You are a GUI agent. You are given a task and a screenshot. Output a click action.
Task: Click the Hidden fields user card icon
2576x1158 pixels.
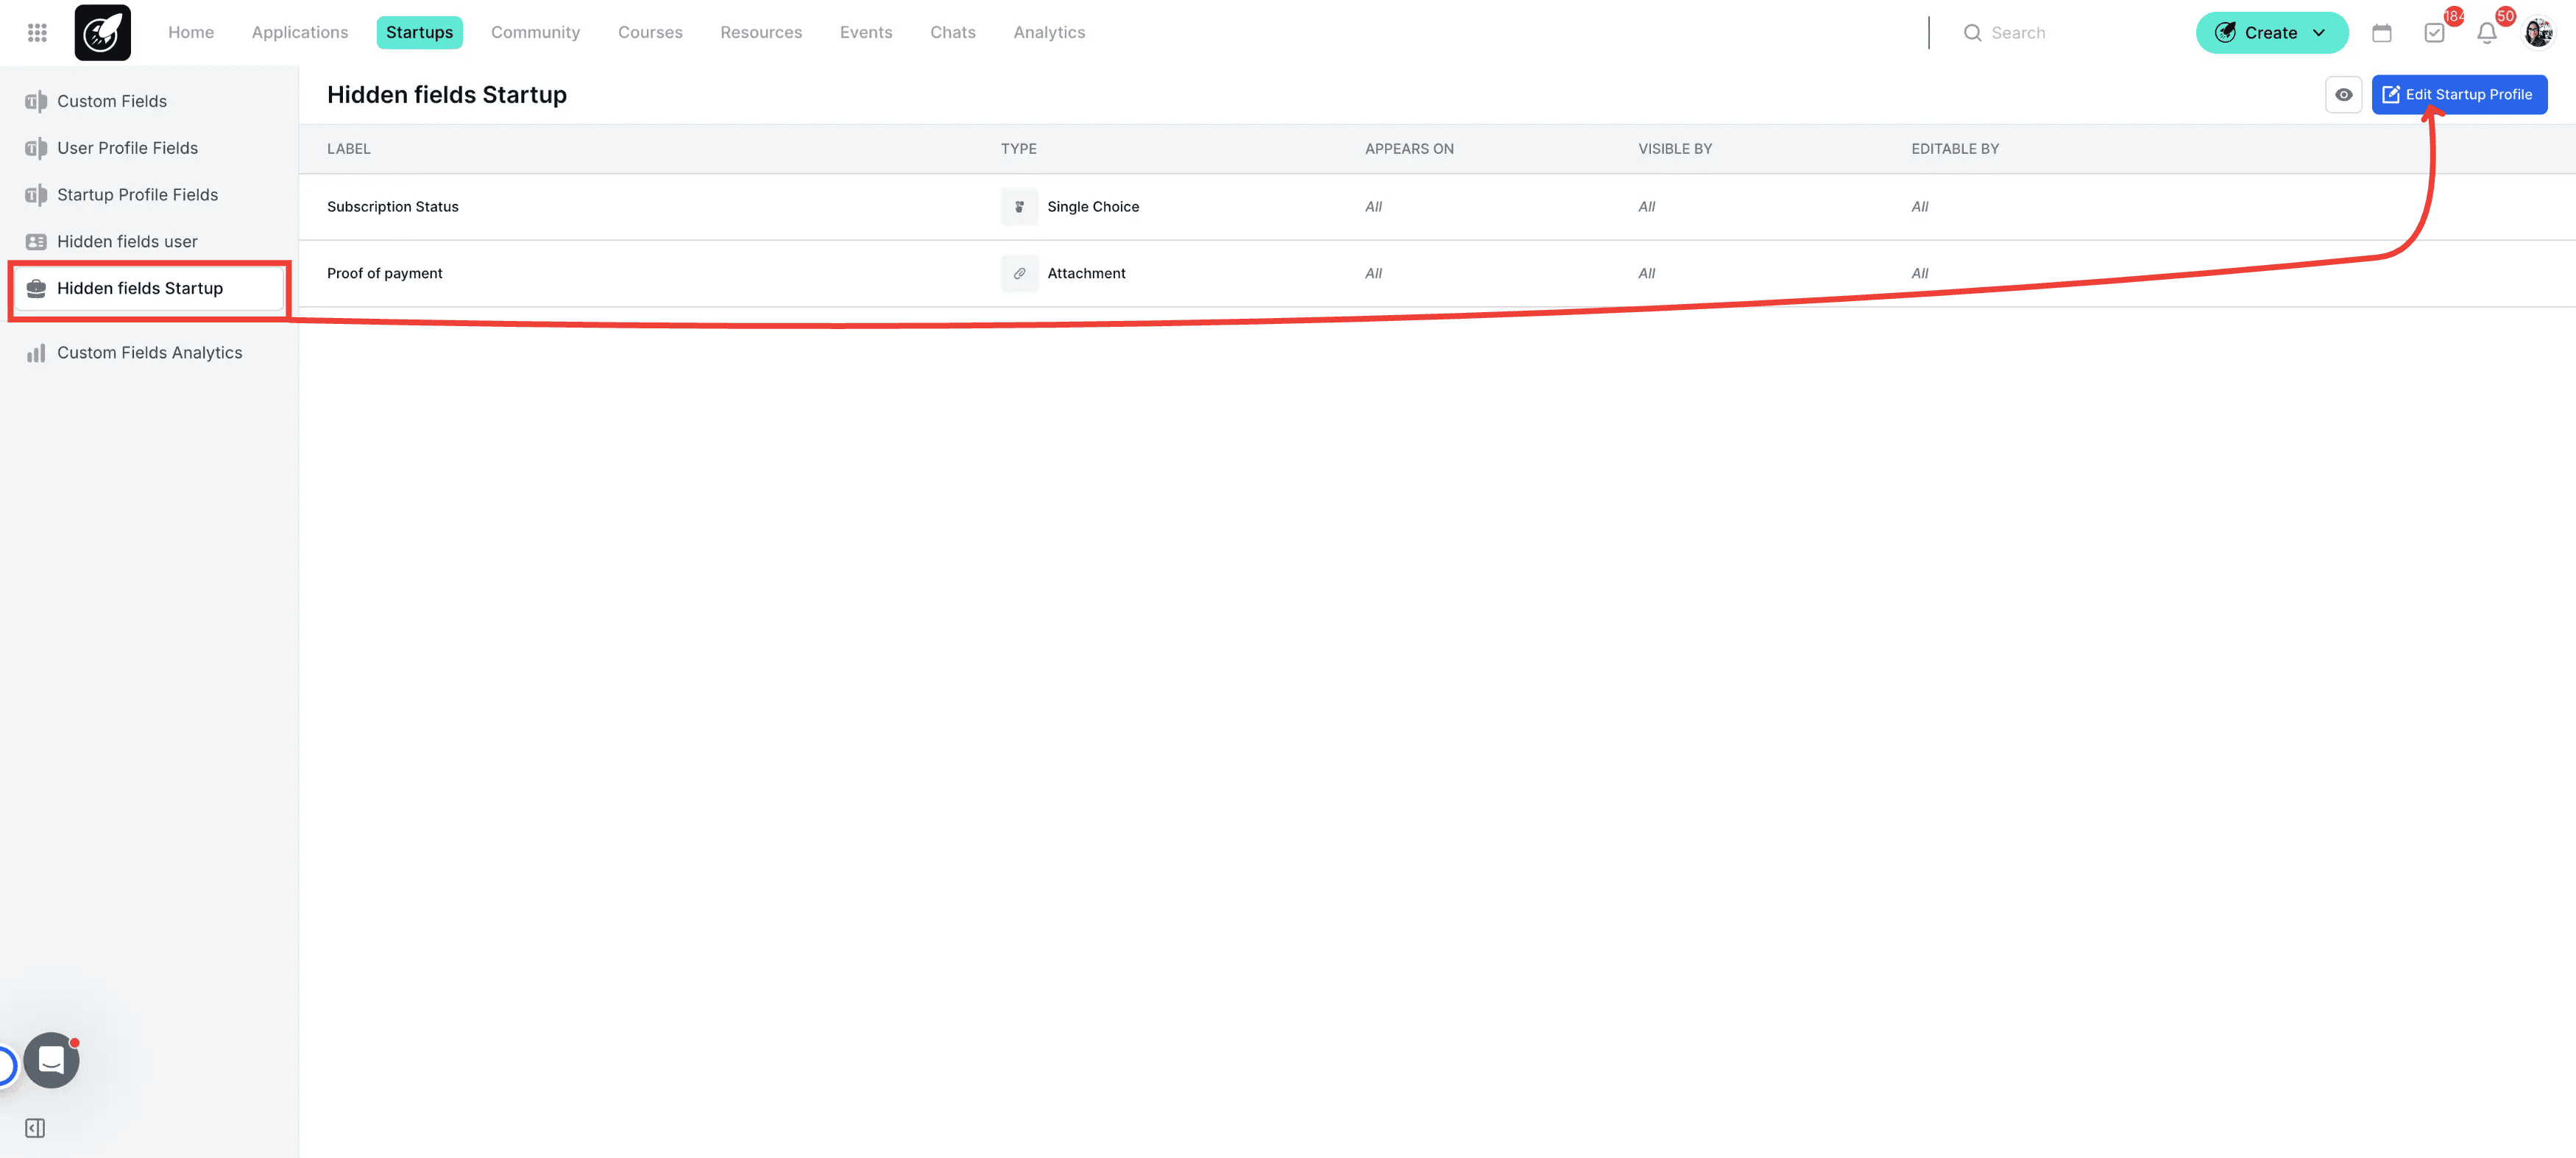[x=36, y=242]
